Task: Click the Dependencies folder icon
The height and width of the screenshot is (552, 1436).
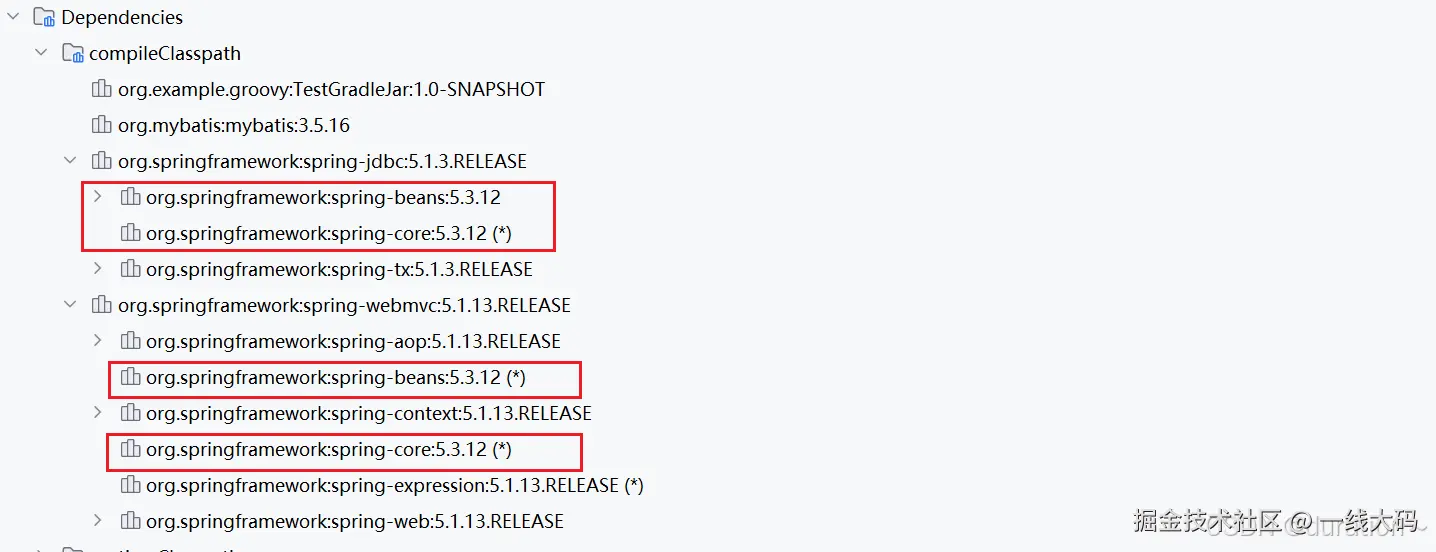Action: tap(44, 17)
